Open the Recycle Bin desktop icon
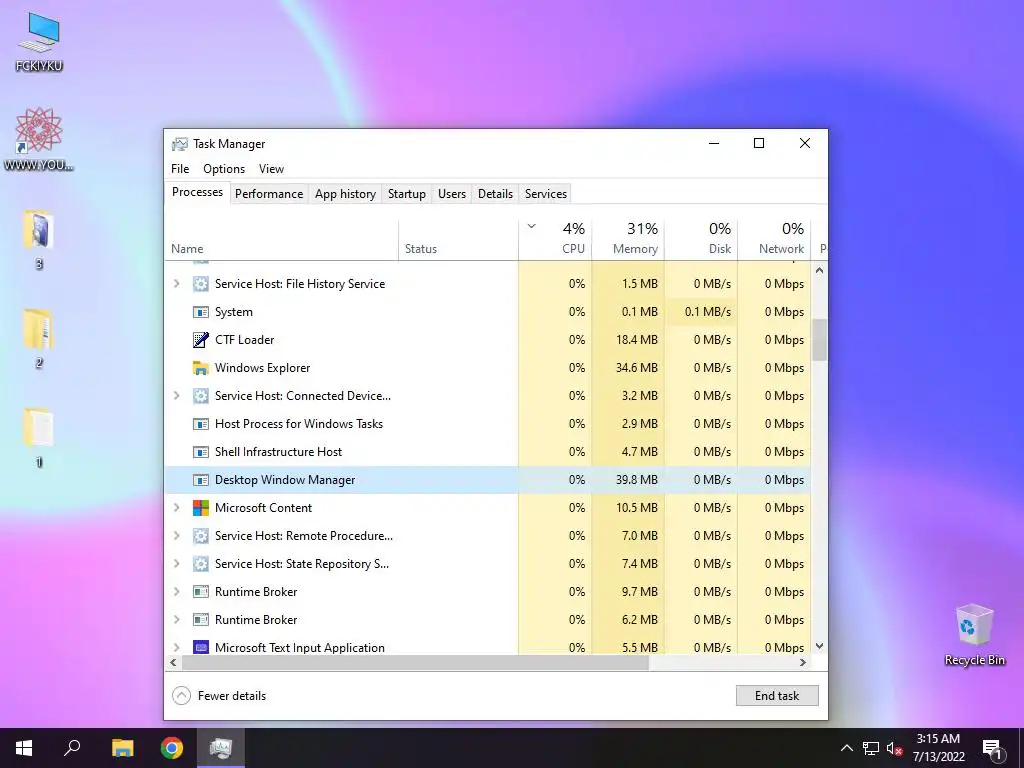The height and width of the screenshot is (768, 1024). pyautogui.click(x=974, y=635)
